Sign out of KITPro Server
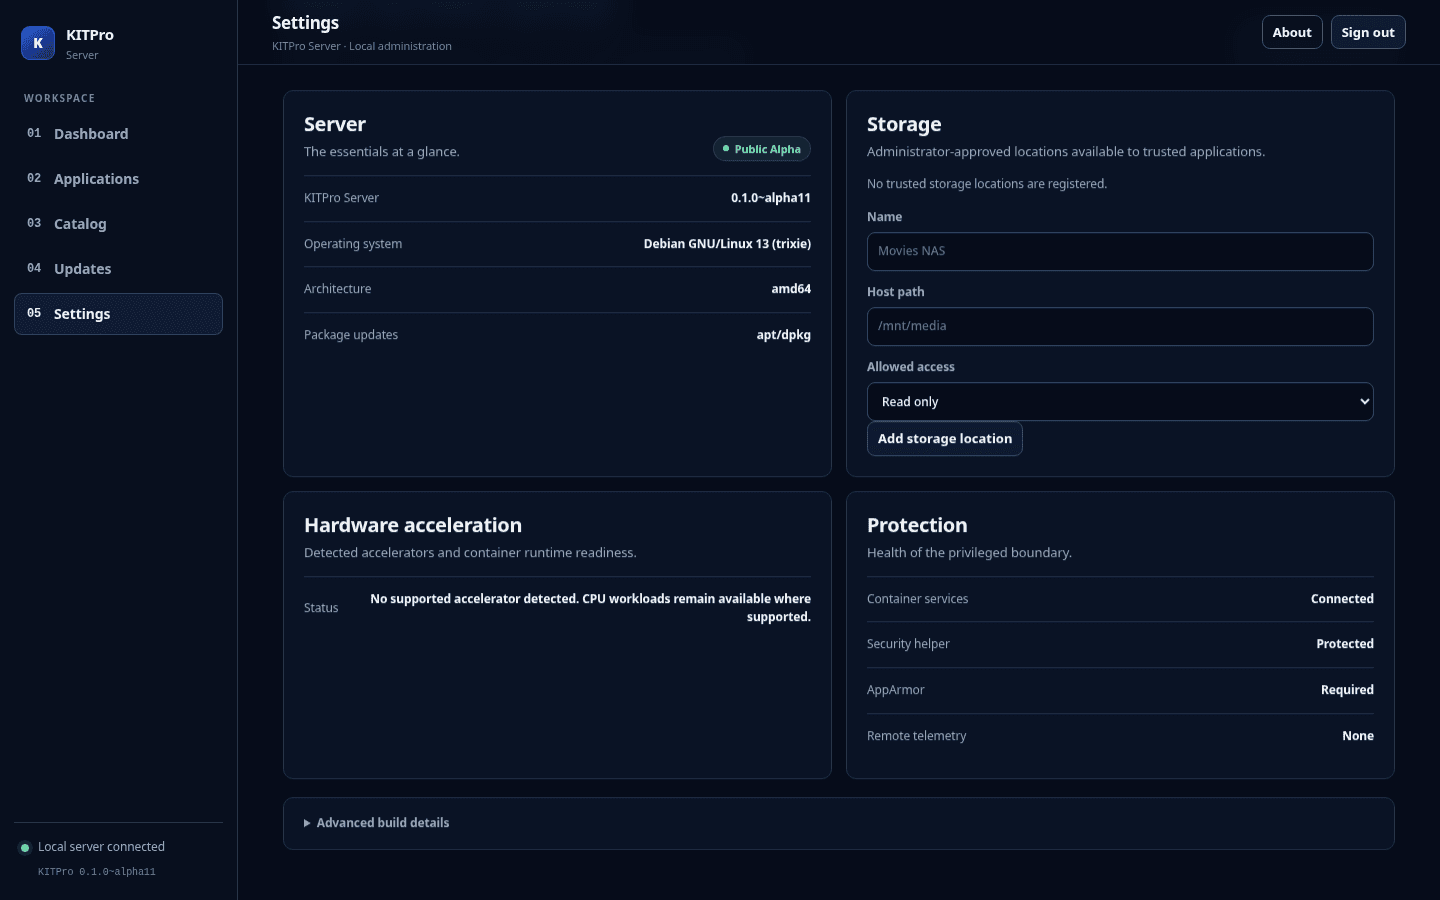 click(x=1368, y=32)
